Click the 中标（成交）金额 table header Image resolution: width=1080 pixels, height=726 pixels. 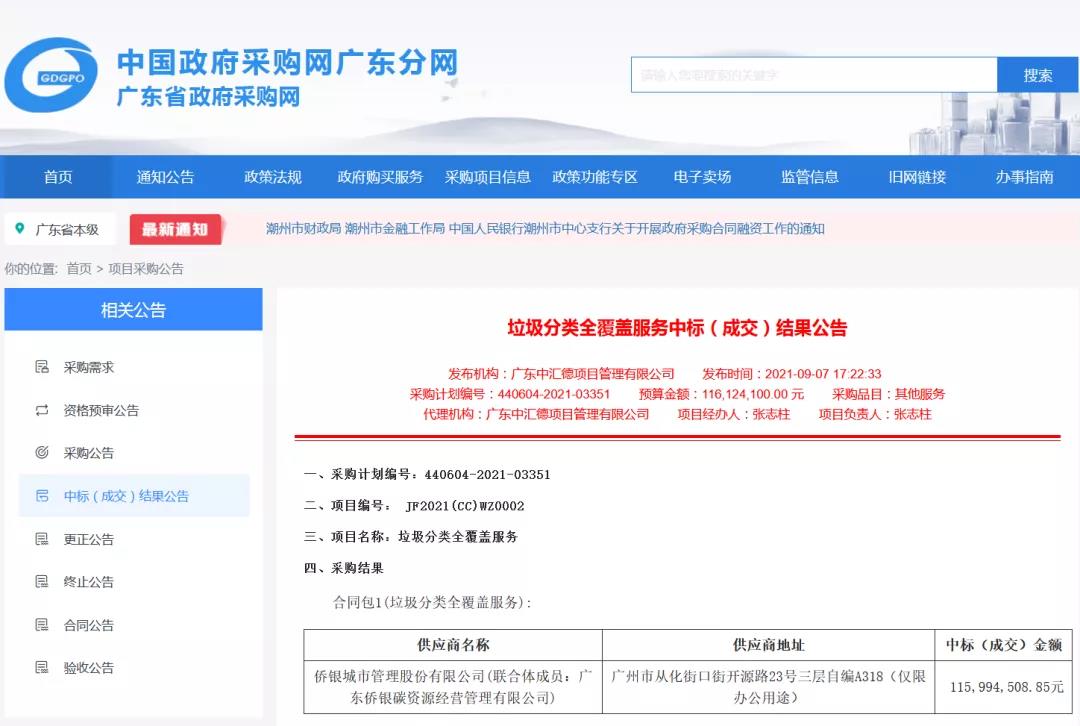(1004, 645)
